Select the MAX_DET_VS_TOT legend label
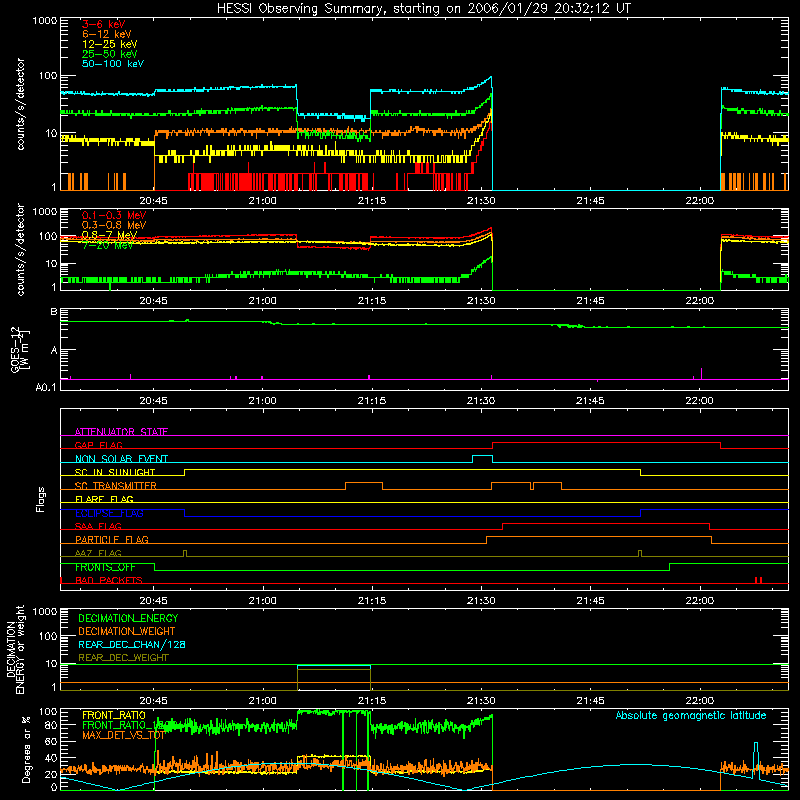This screenshot has width=800, height=800. pyautogui.click(x=123, y=735)
